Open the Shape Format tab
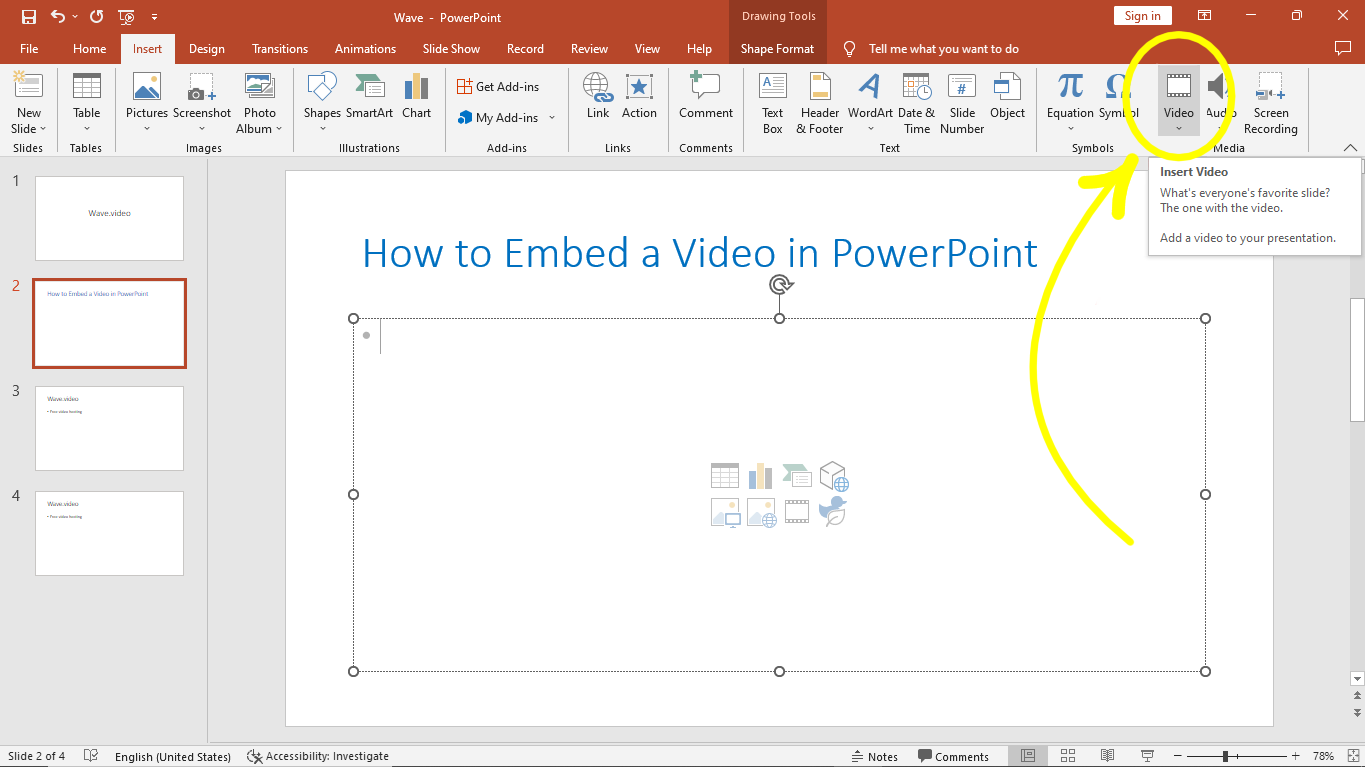The height and width of the screenshot is (767, 1365). coord(777,48)
